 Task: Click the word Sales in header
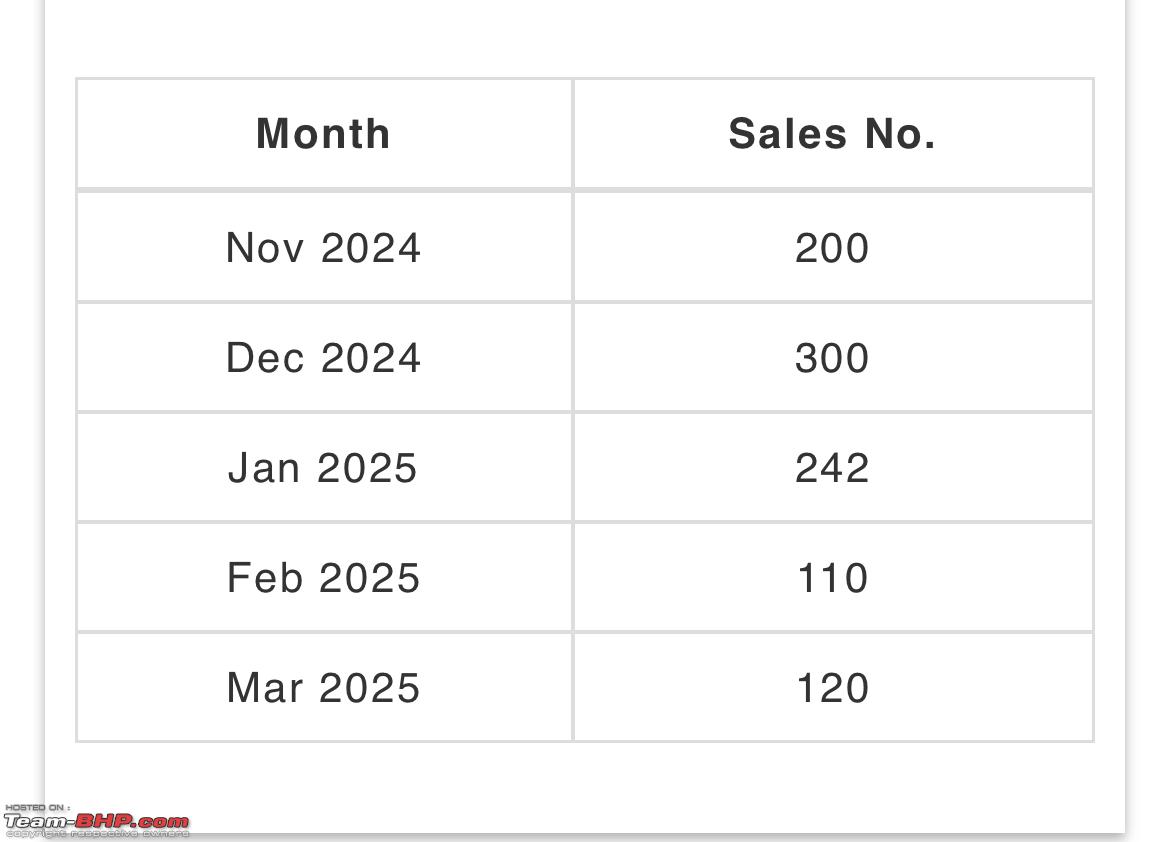pos(788,134)
